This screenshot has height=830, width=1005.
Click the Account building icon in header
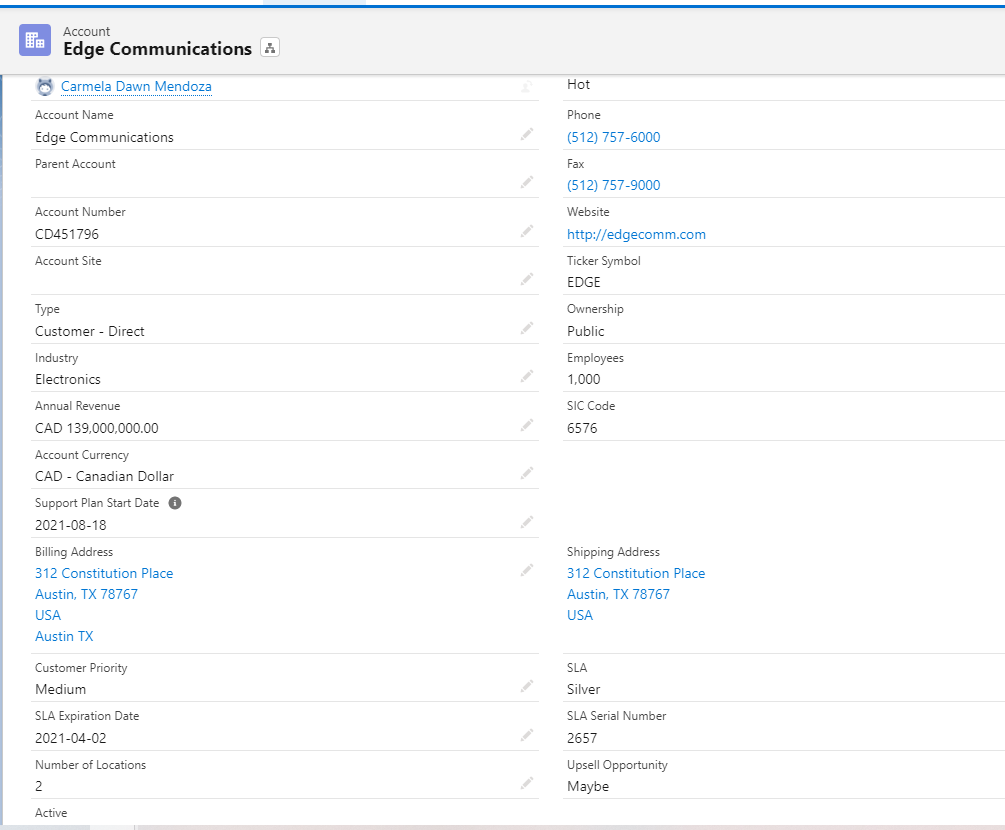click(x=35, y=40)
